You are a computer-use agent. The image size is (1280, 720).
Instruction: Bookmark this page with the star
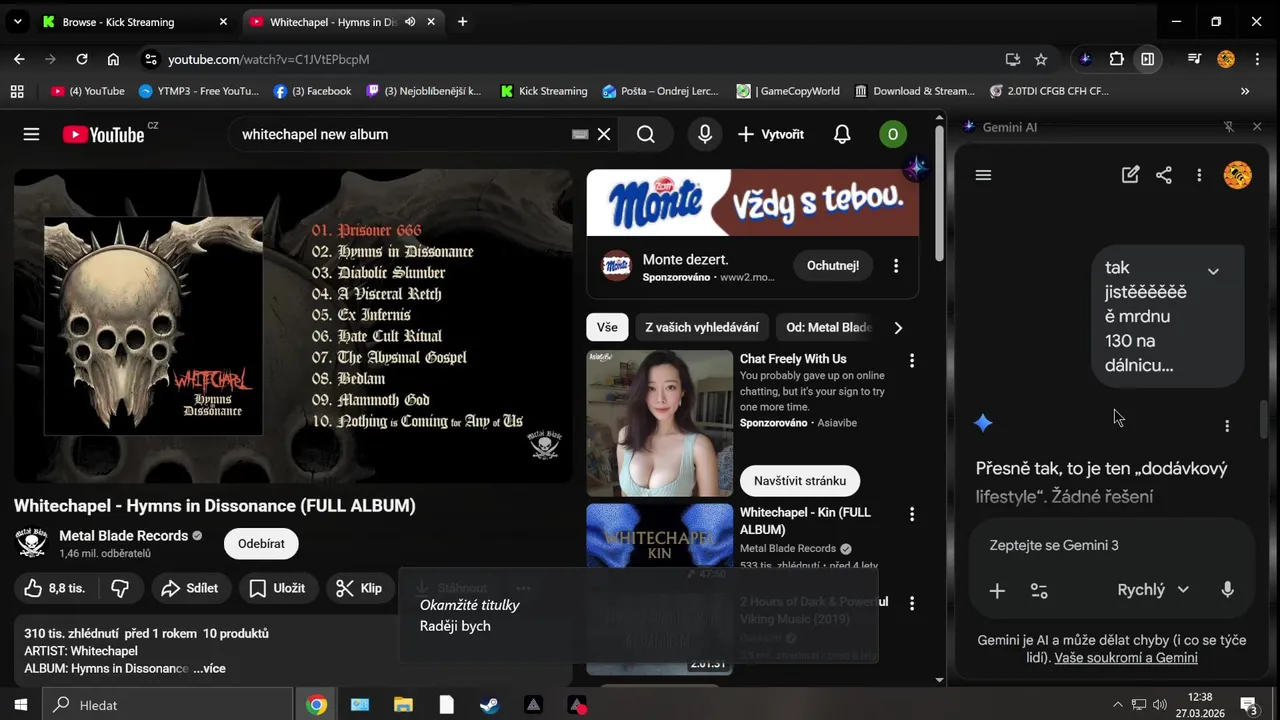click(x=1041, y=59)
